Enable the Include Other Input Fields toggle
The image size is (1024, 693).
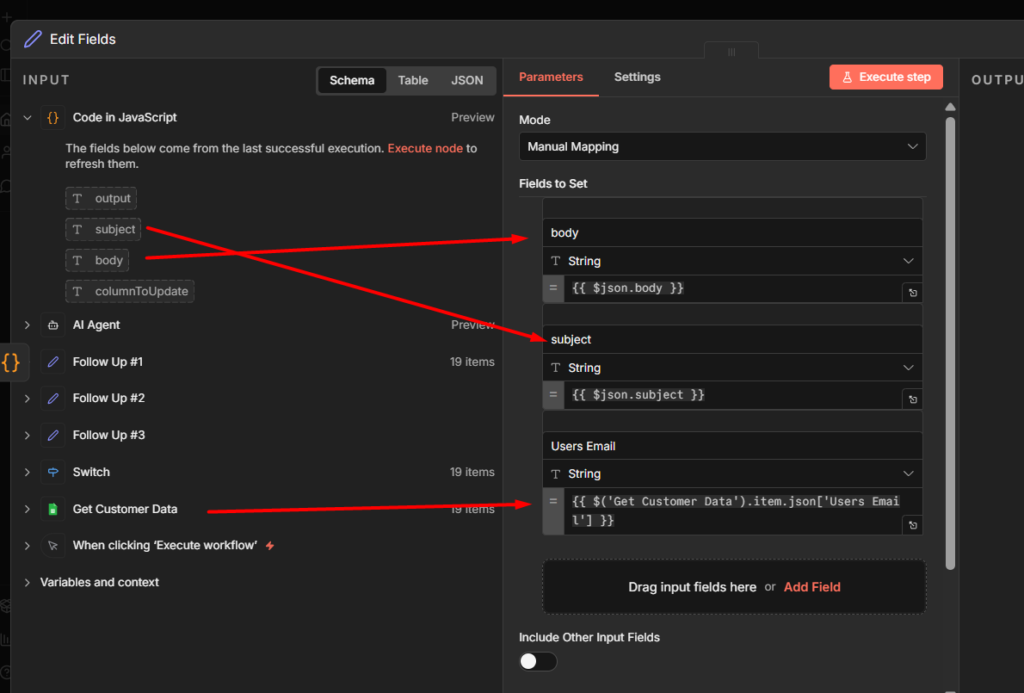538,661
